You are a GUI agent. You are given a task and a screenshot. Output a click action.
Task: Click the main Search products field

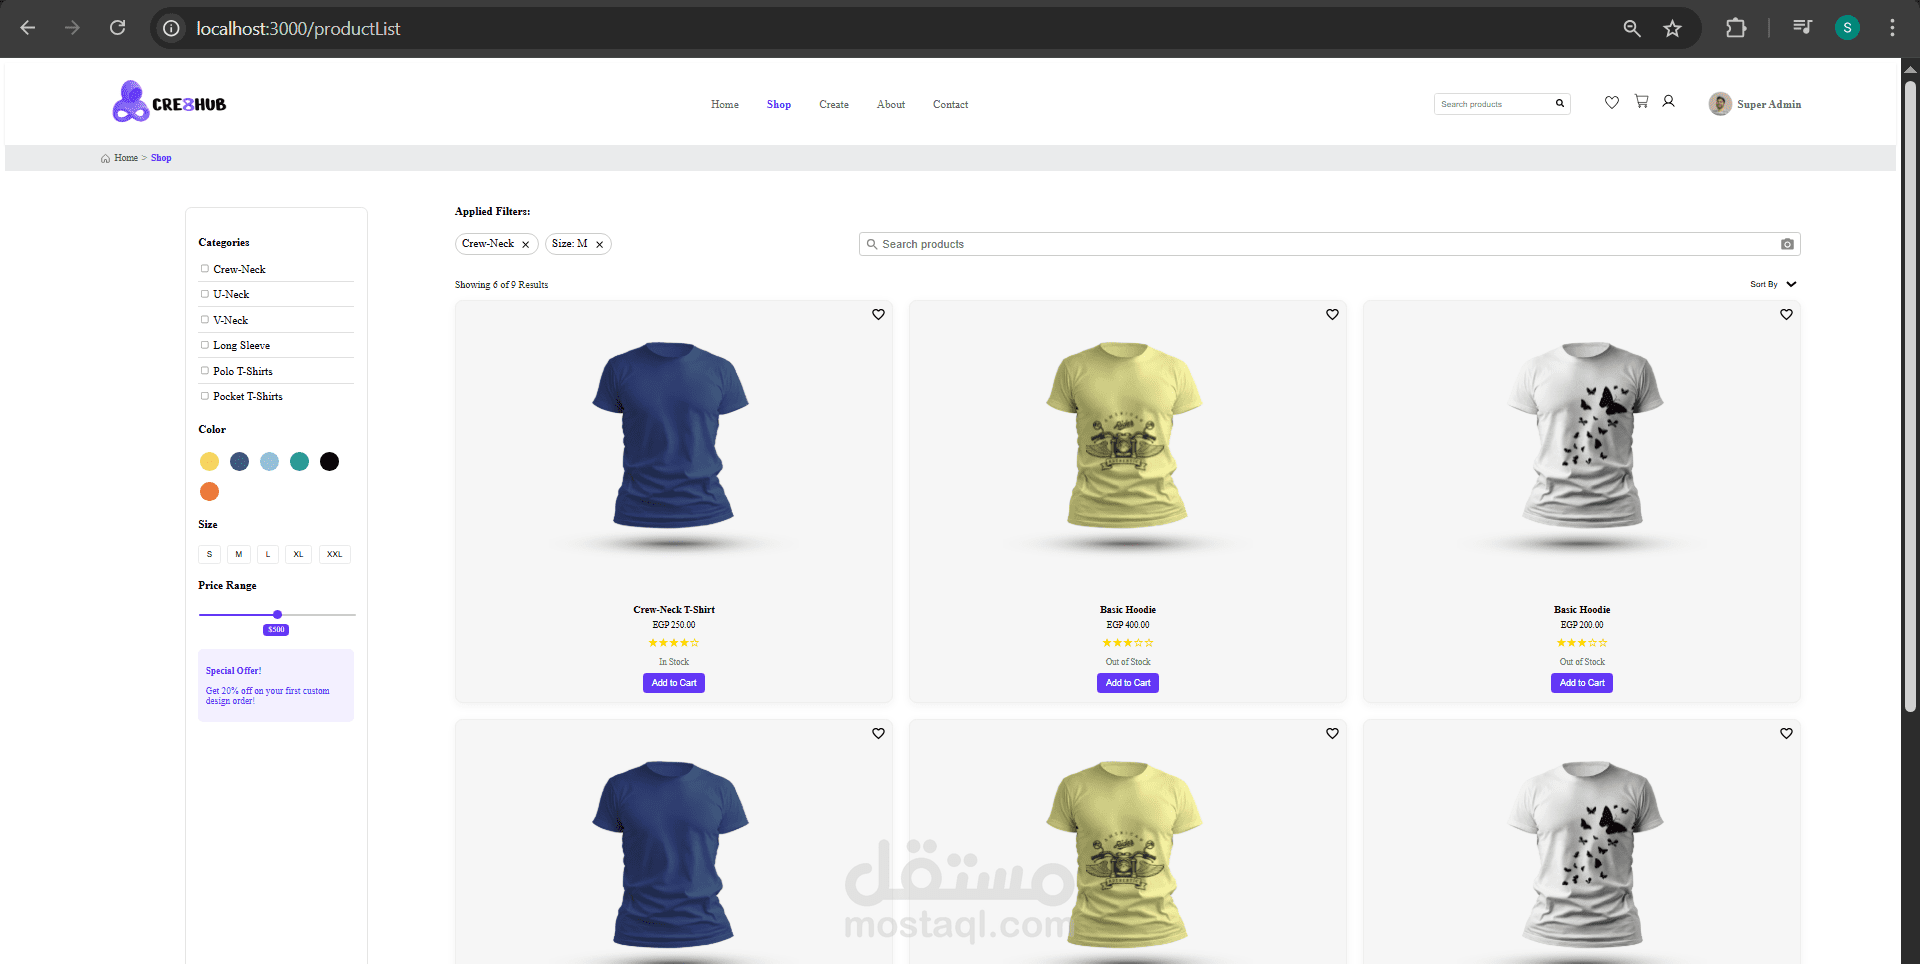[x=1329, y=244]
